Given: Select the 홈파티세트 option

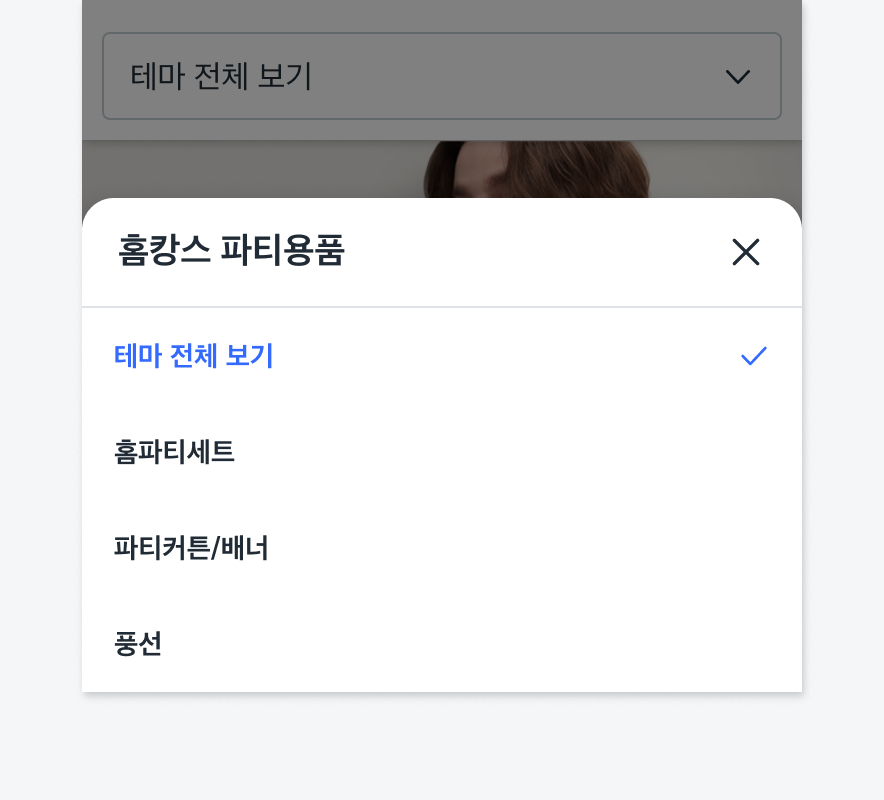Looking at the screenshot, I should tap(175, 452).
